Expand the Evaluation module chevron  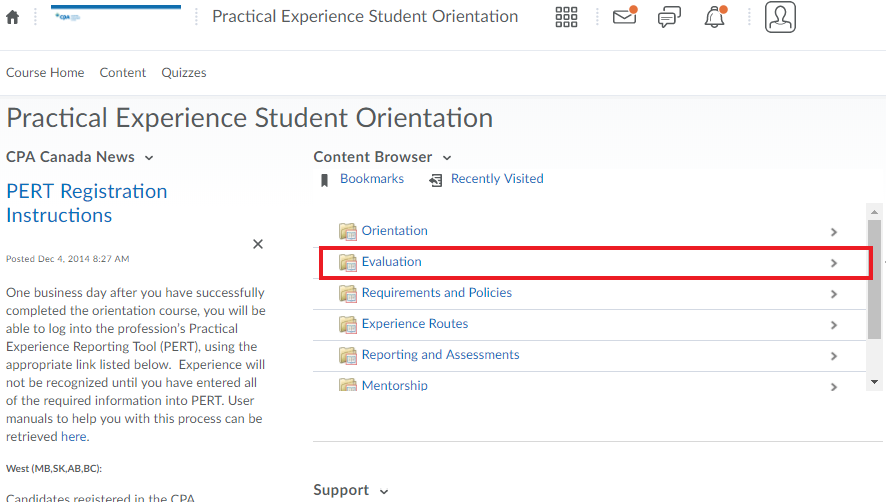(x=834, y=263)
